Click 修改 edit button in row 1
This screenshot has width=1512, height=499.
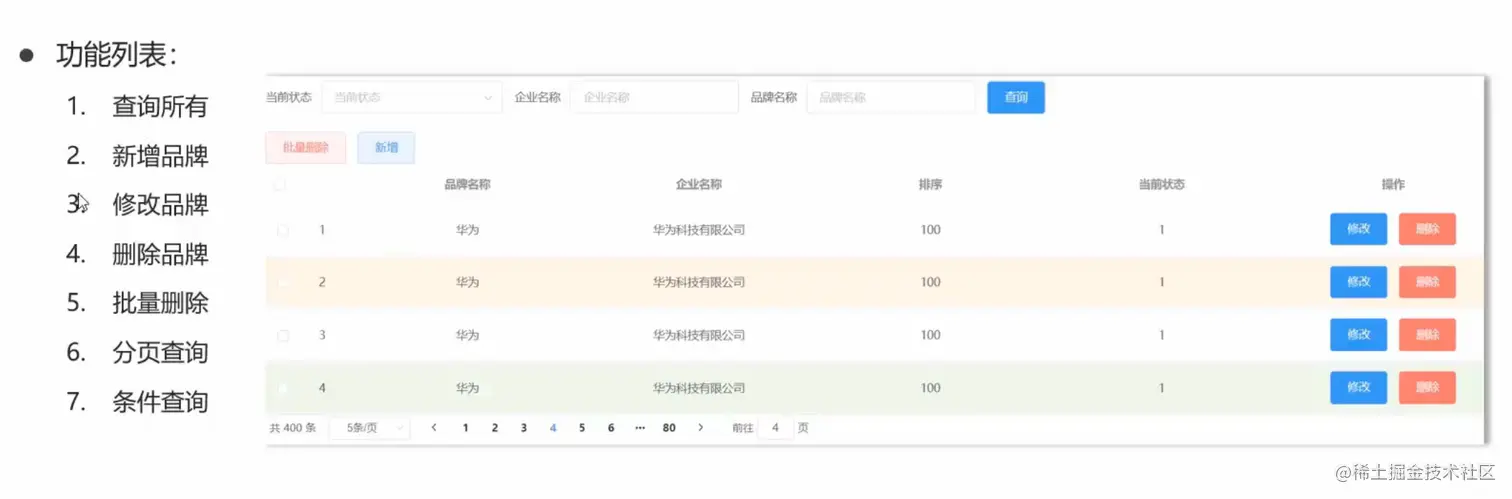point(1358,229)
